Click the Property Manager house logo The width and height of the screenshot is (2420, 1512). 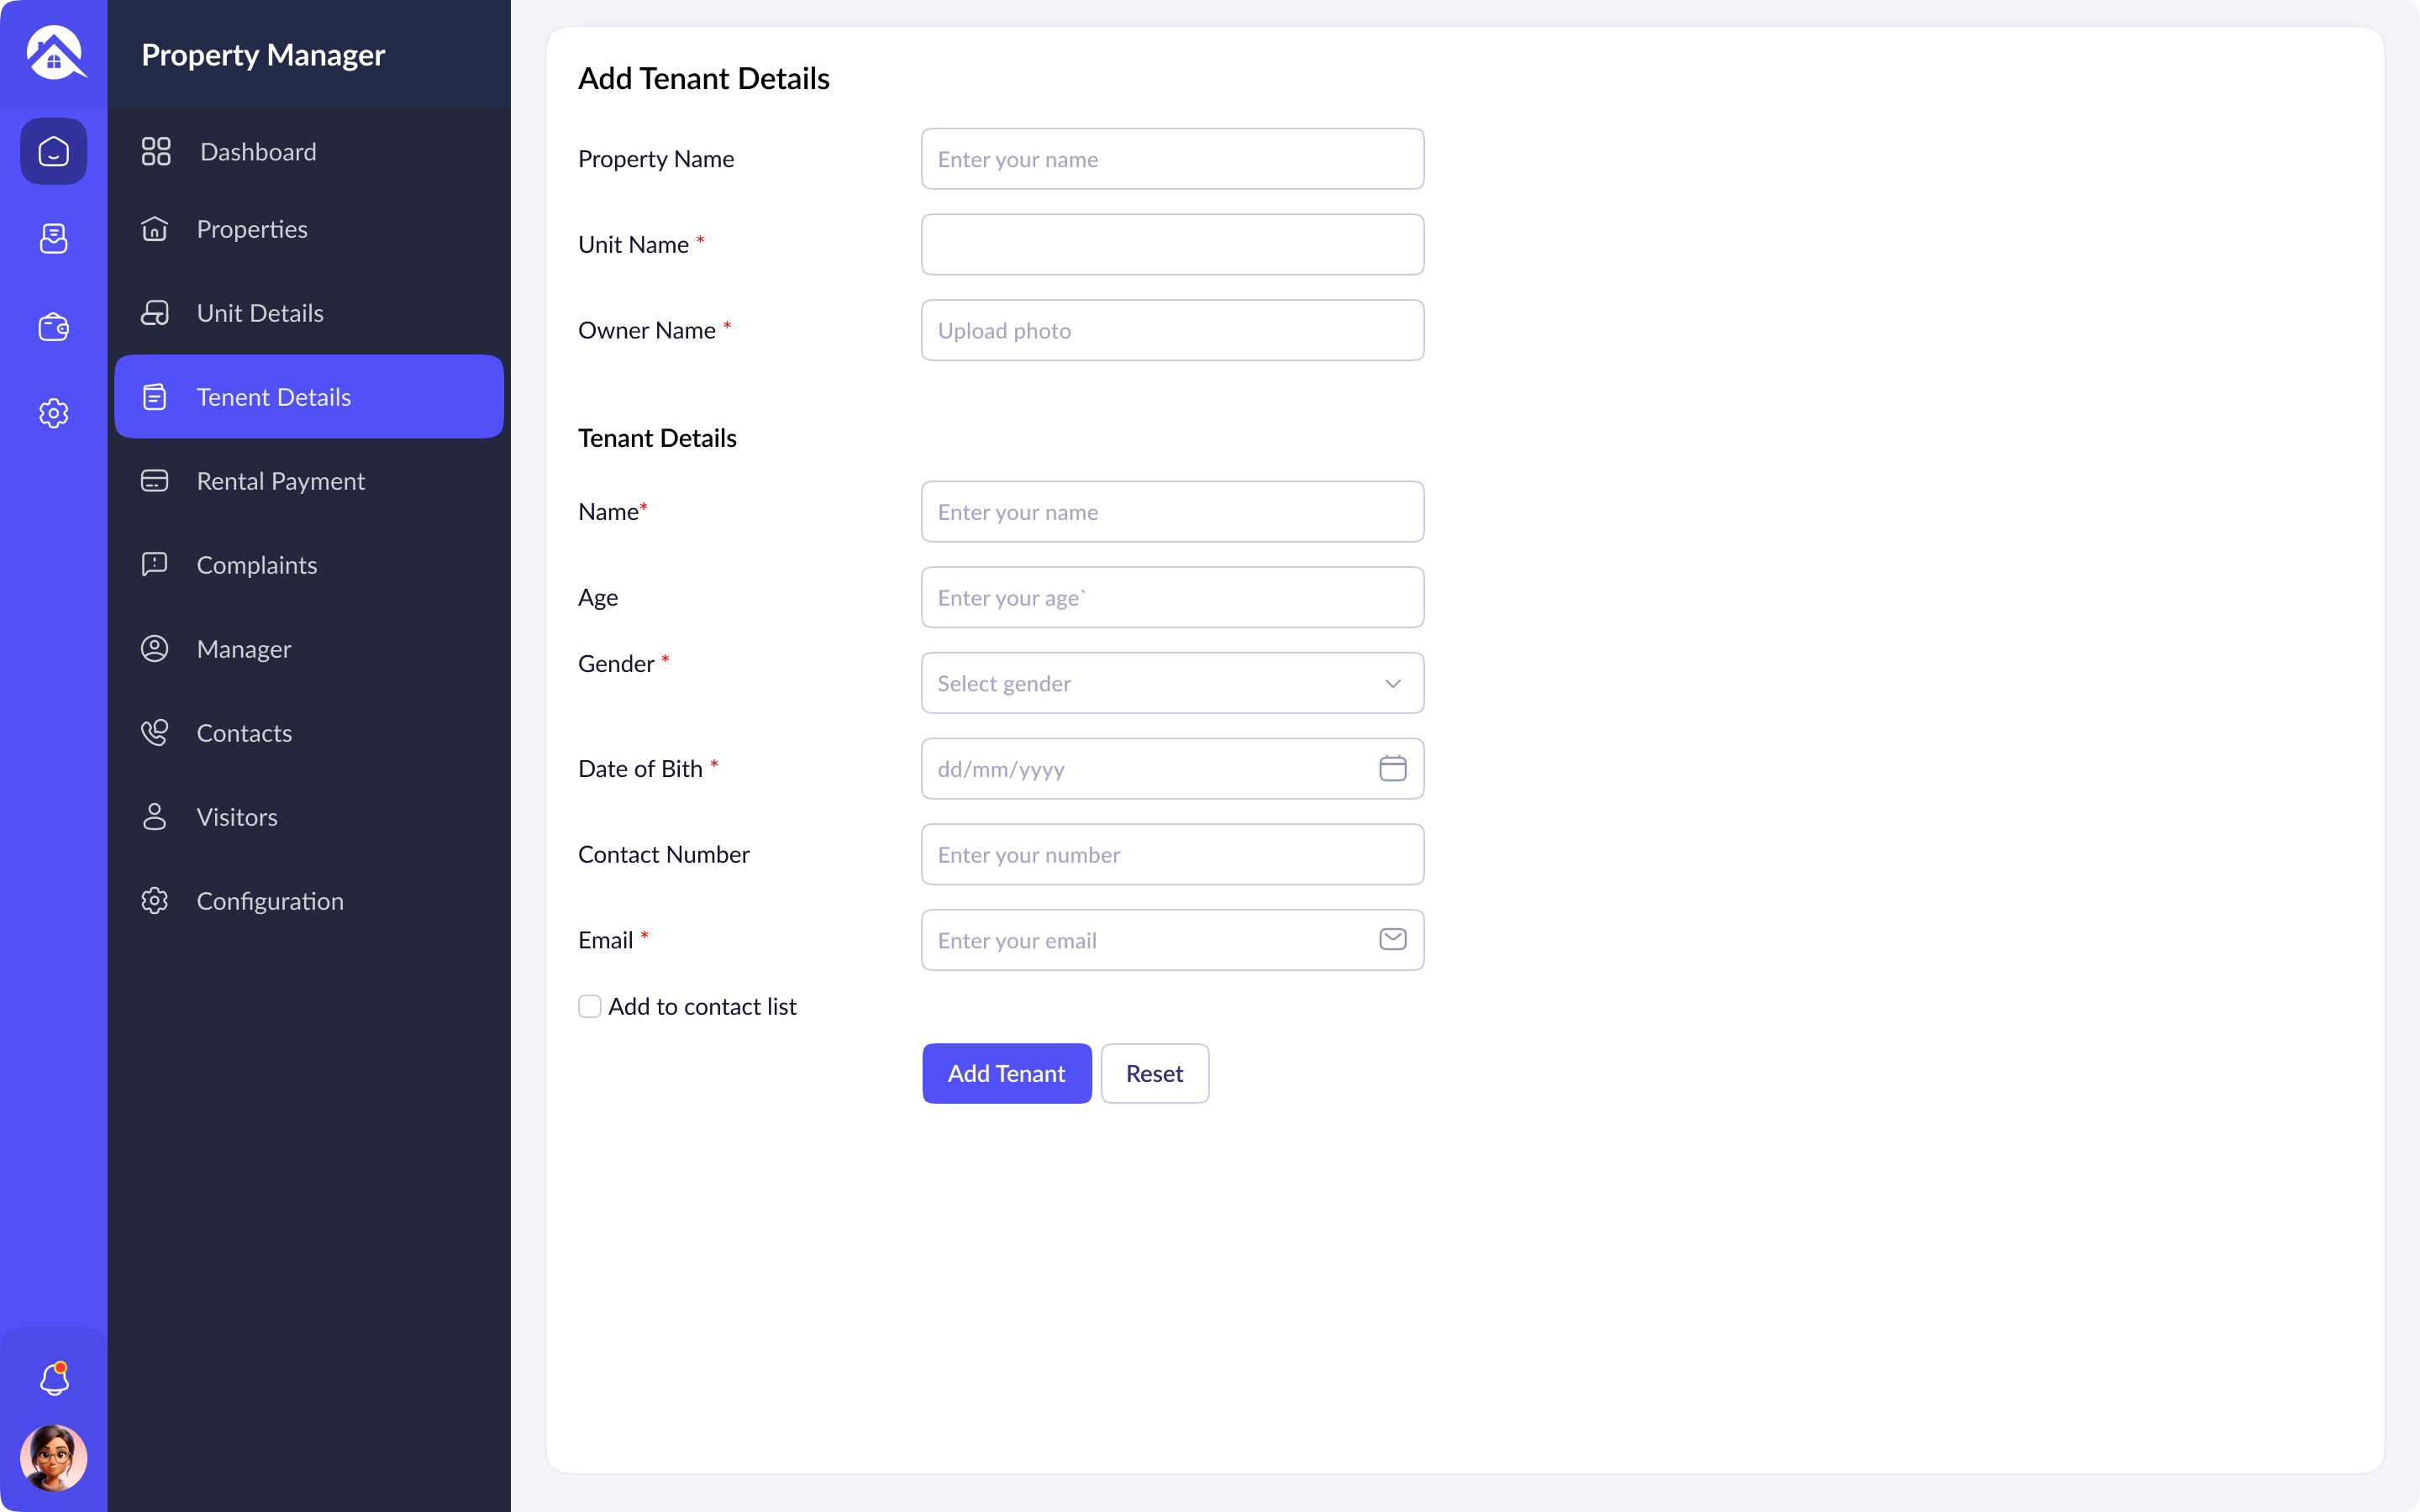(55, 53)
